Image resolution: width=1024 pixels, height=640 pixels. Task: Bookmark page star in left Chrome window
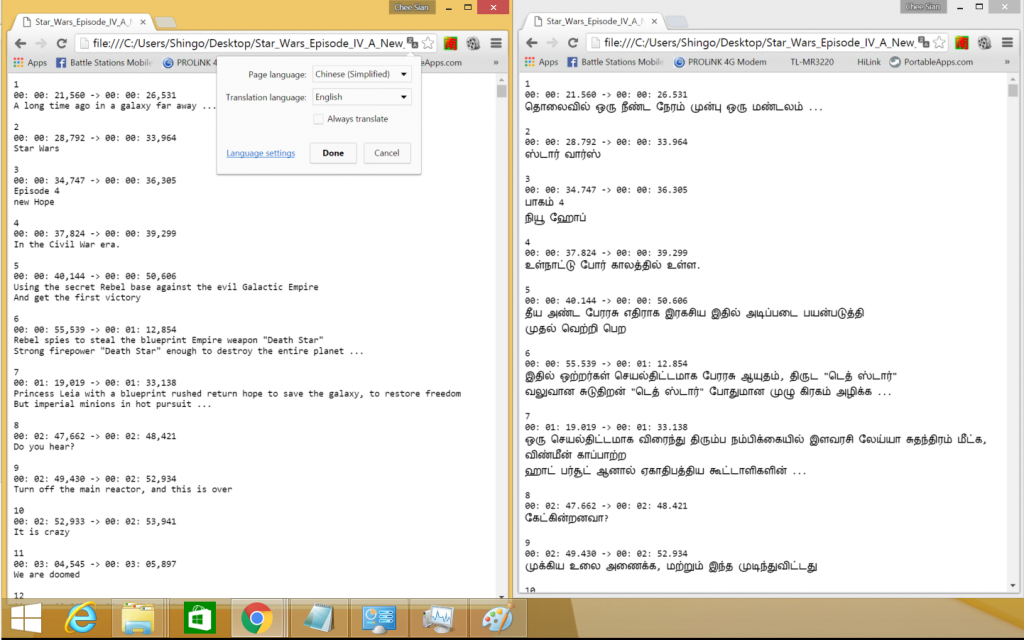click(428, 43)
